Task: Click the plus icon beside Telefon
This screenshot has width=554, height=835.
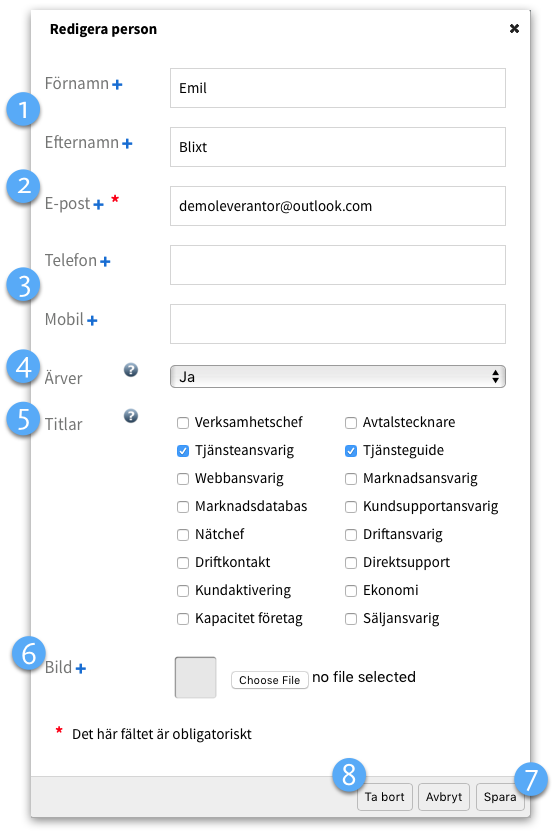Action: (x=105, y=261)
